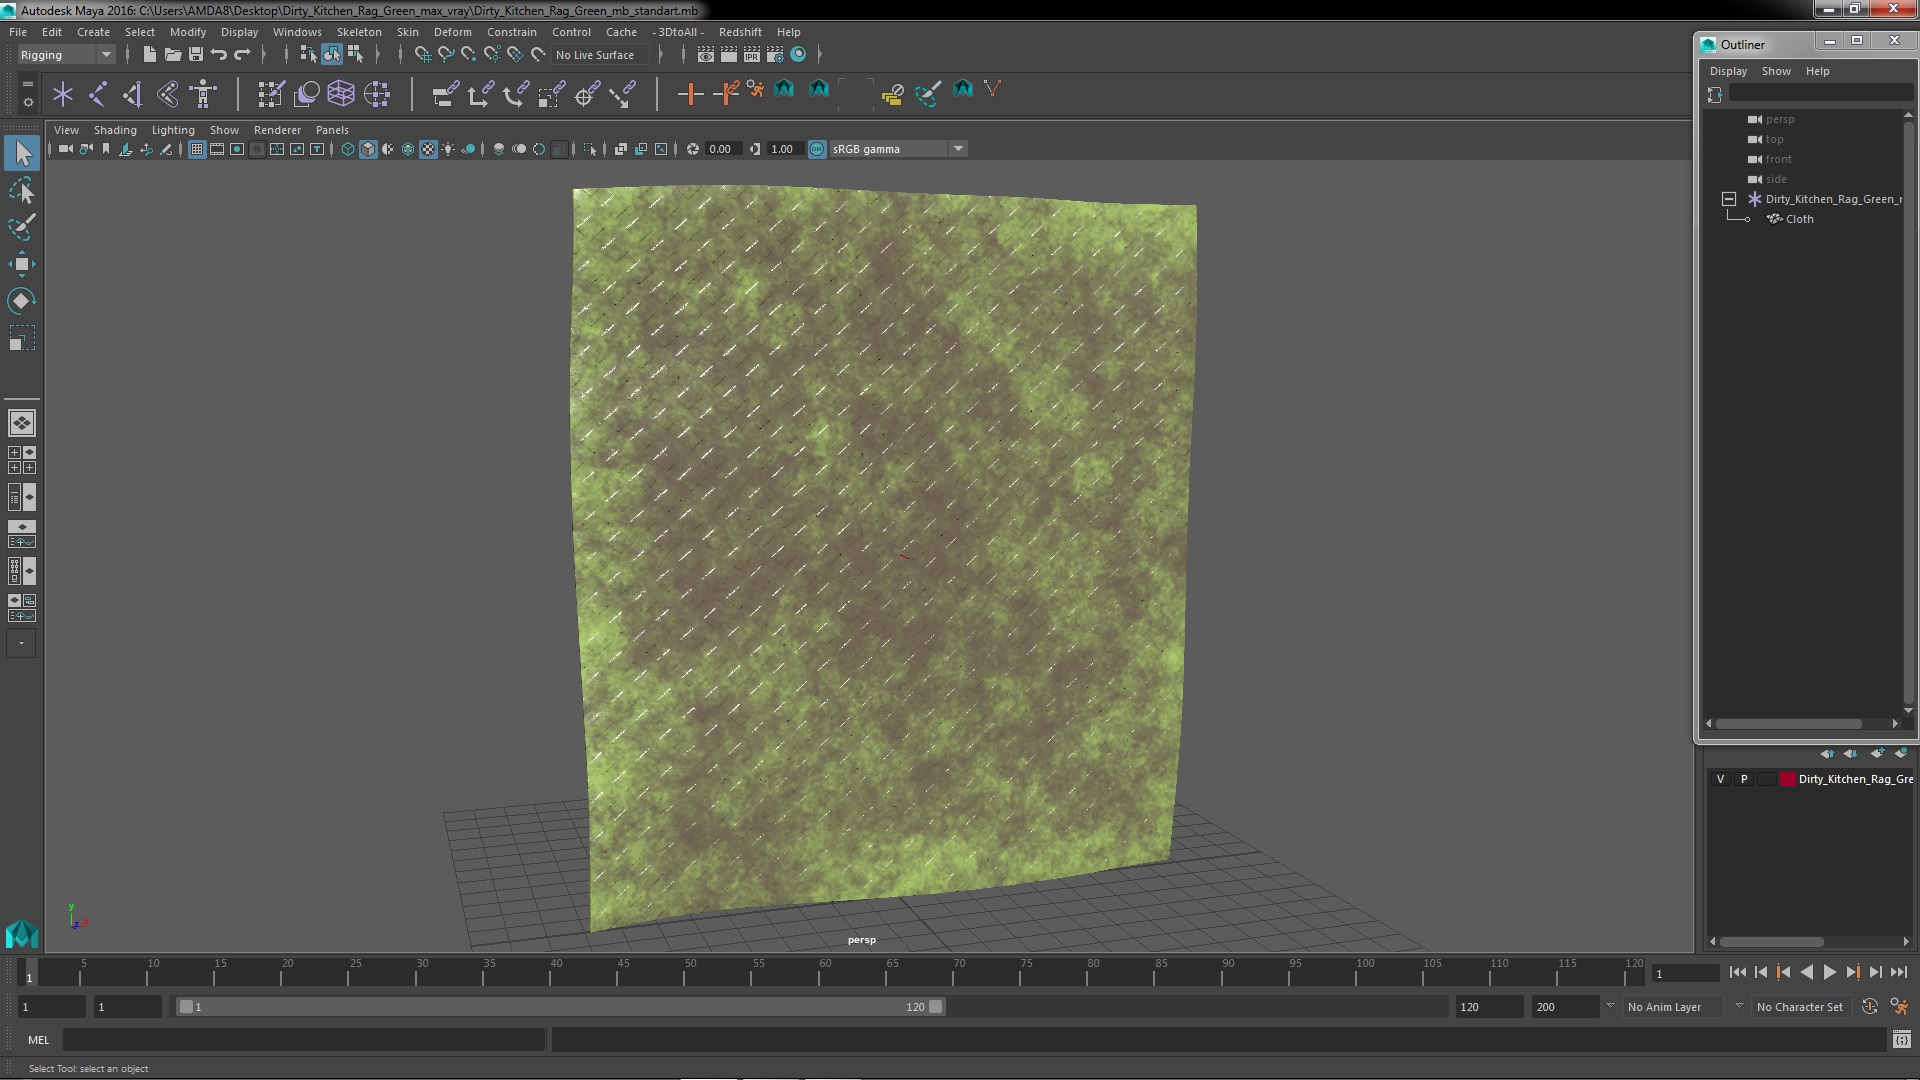Create a Lattice deformer from shelf

pyautogui.click(x=341, y=95)
